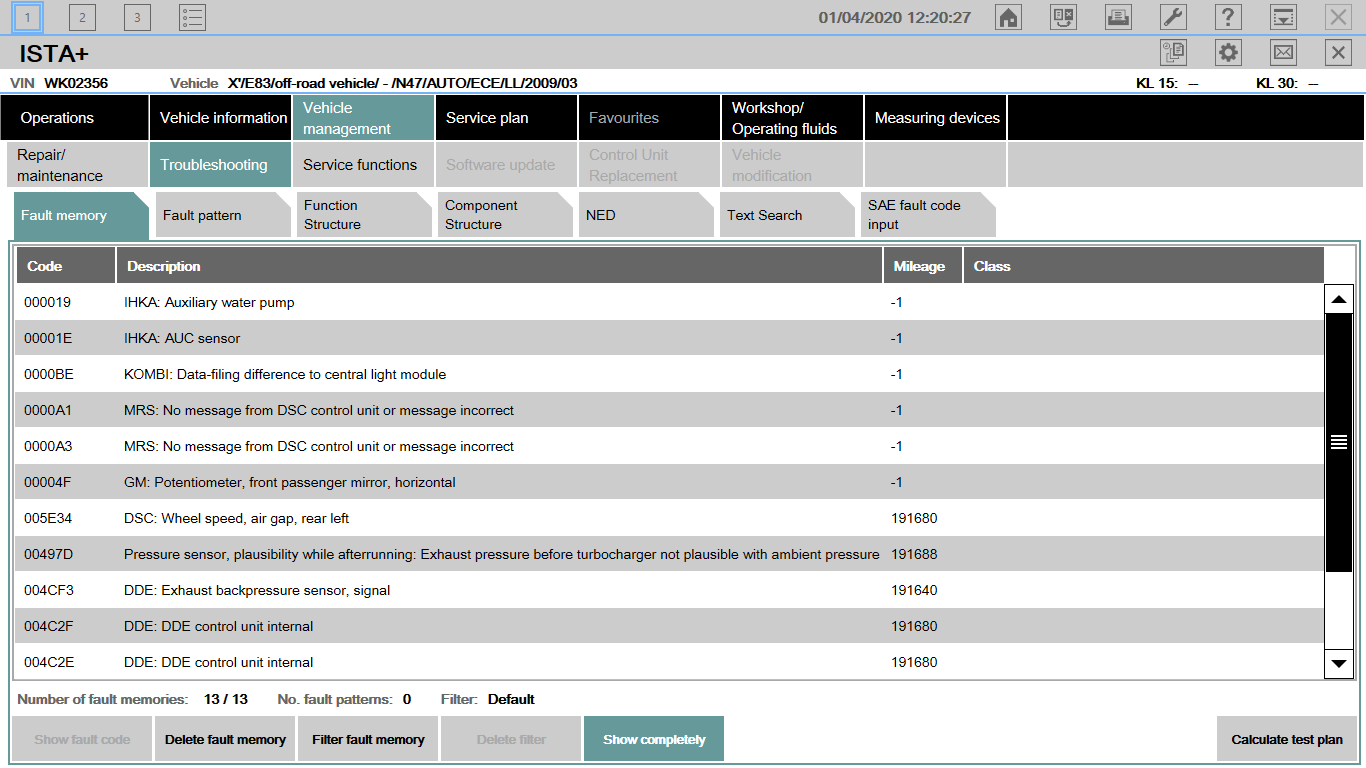Go to the home screen icon
This screenshot has width=1366, height=768.
coord(1008,17)
